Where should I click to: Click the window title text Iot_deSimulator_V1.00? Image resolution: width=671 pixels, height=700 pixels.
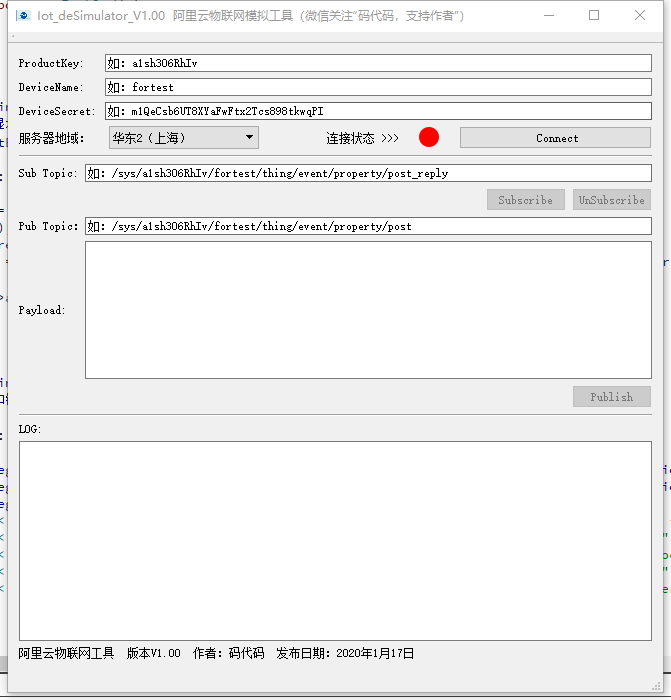point(101,16)
